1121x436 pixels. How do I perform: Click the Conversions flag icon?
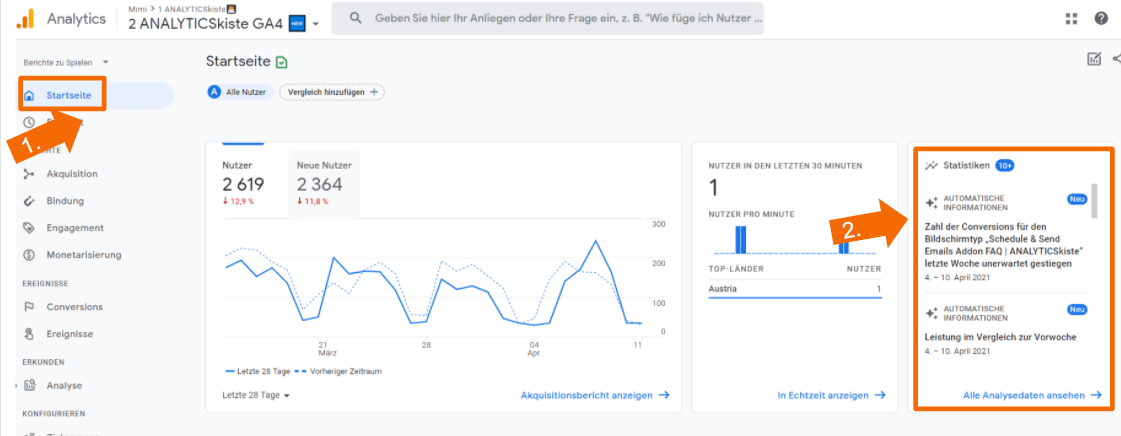click(29, 307)
